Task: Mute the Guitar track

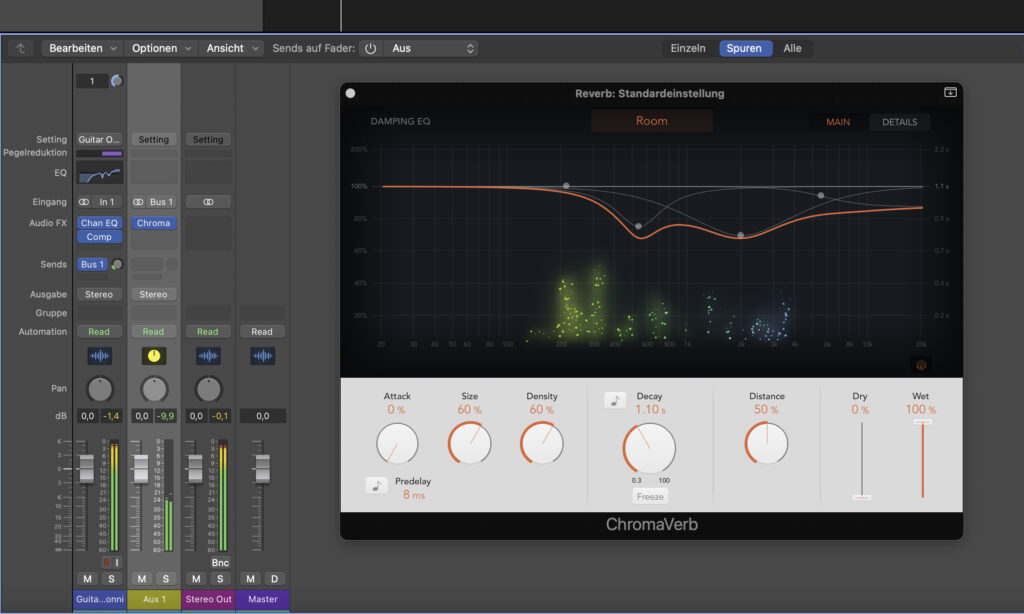Action: [88, 579]
